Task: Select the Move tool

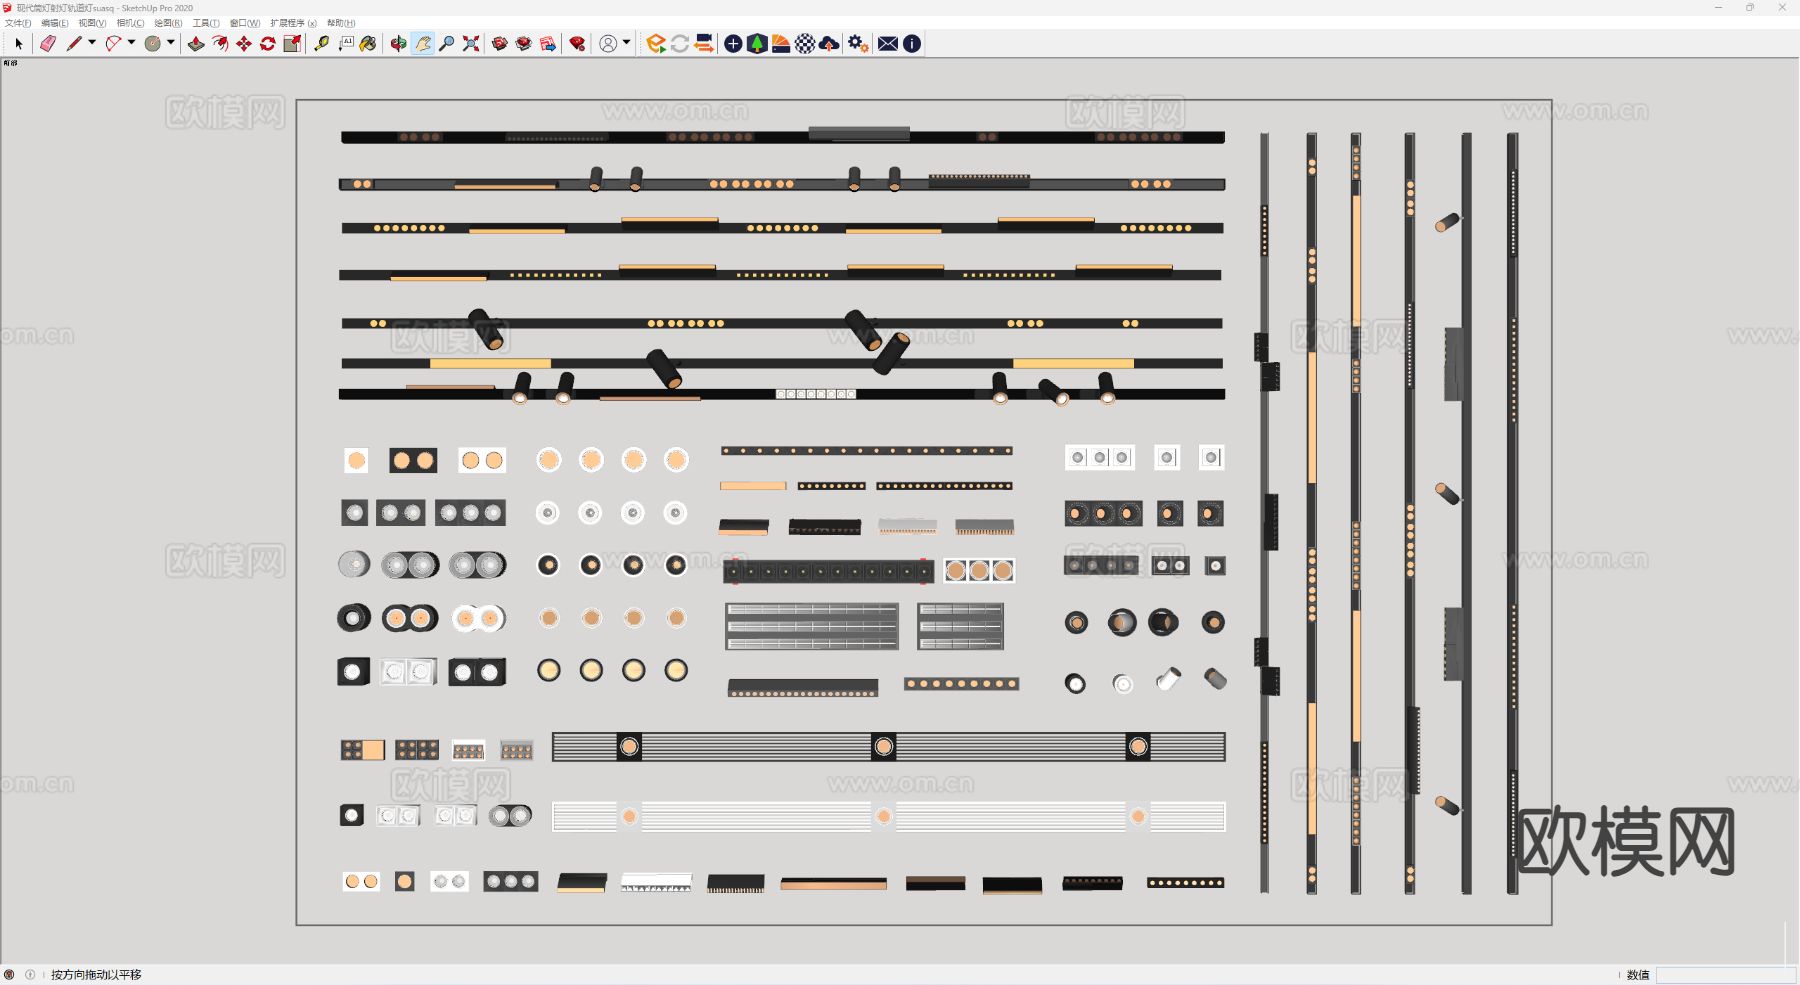Action: point(244,44)
